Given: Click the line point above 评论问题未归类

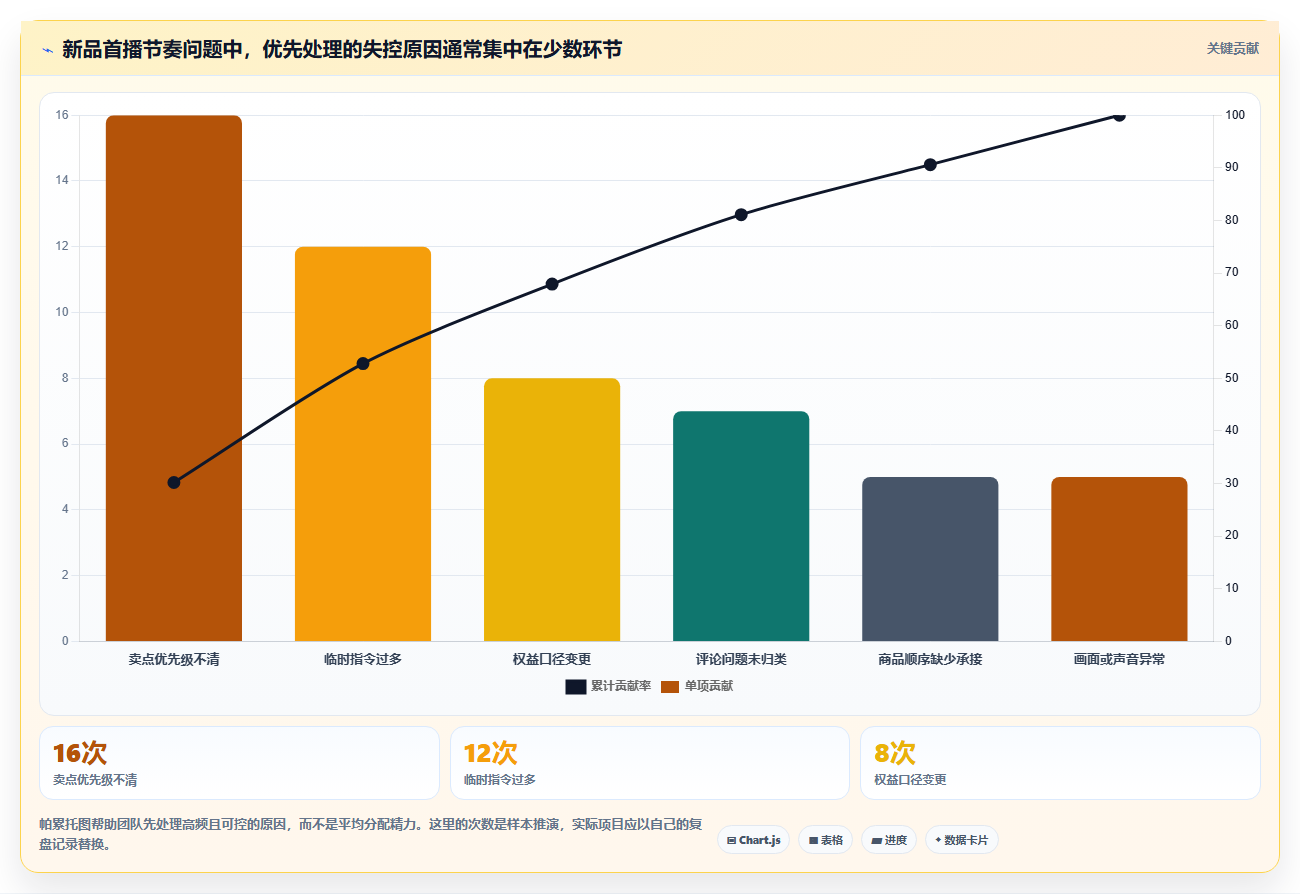Looking at the screenshot, I should click(x=741, y=215).
